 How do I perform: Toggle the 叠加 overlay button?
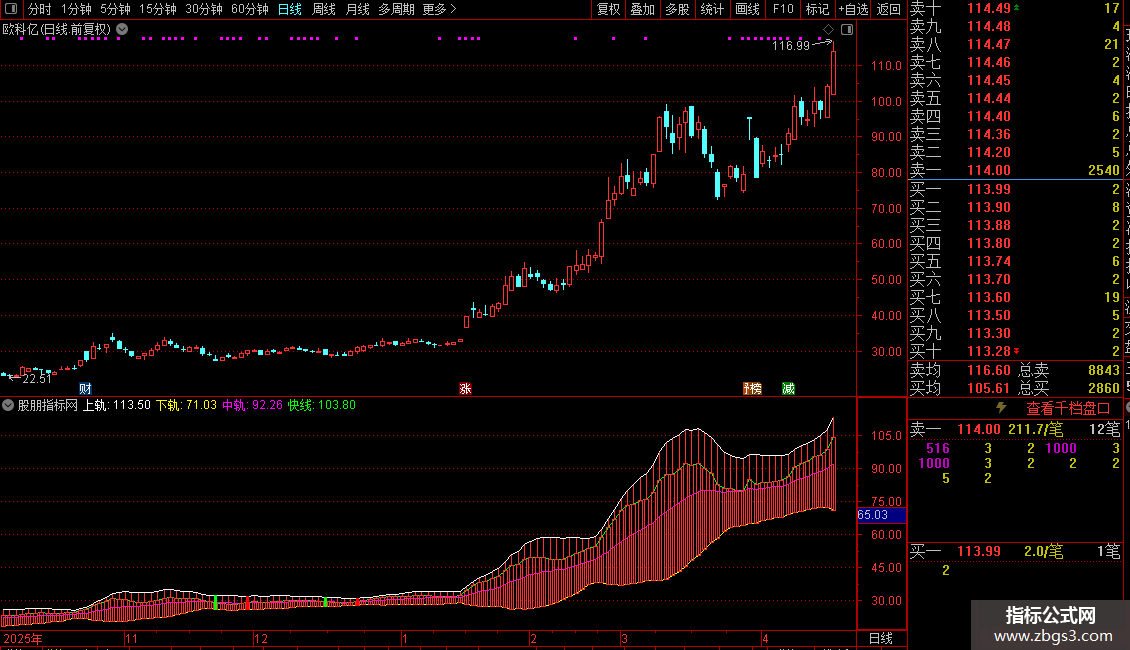tap(642, 9)
